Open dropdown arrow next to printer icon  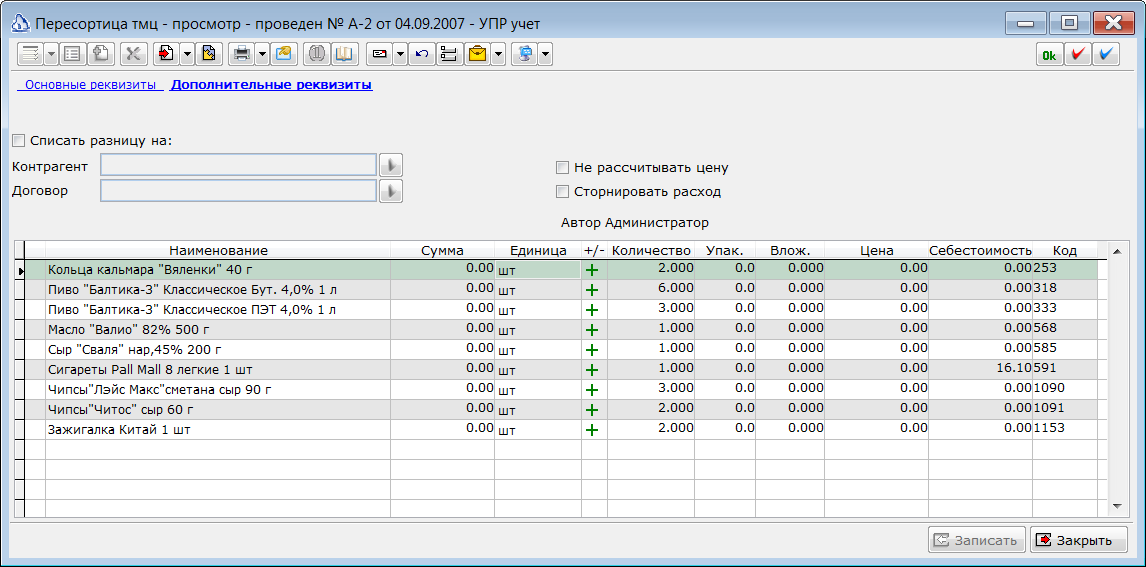[262, 55]
